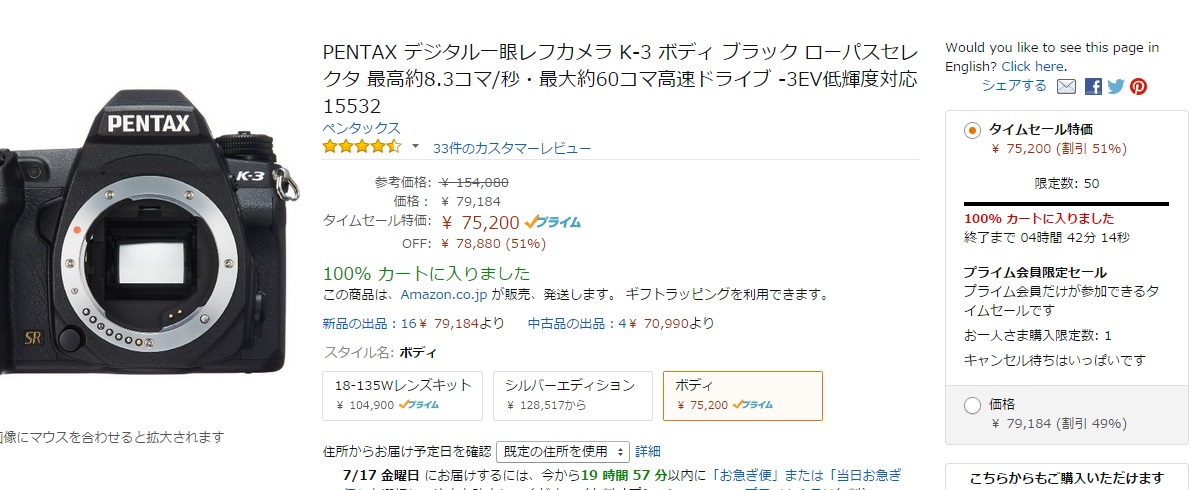Viewport: 1198px width, 490px height.
Task: Share the product on Twitter
Action: (x=1116, y=86)
